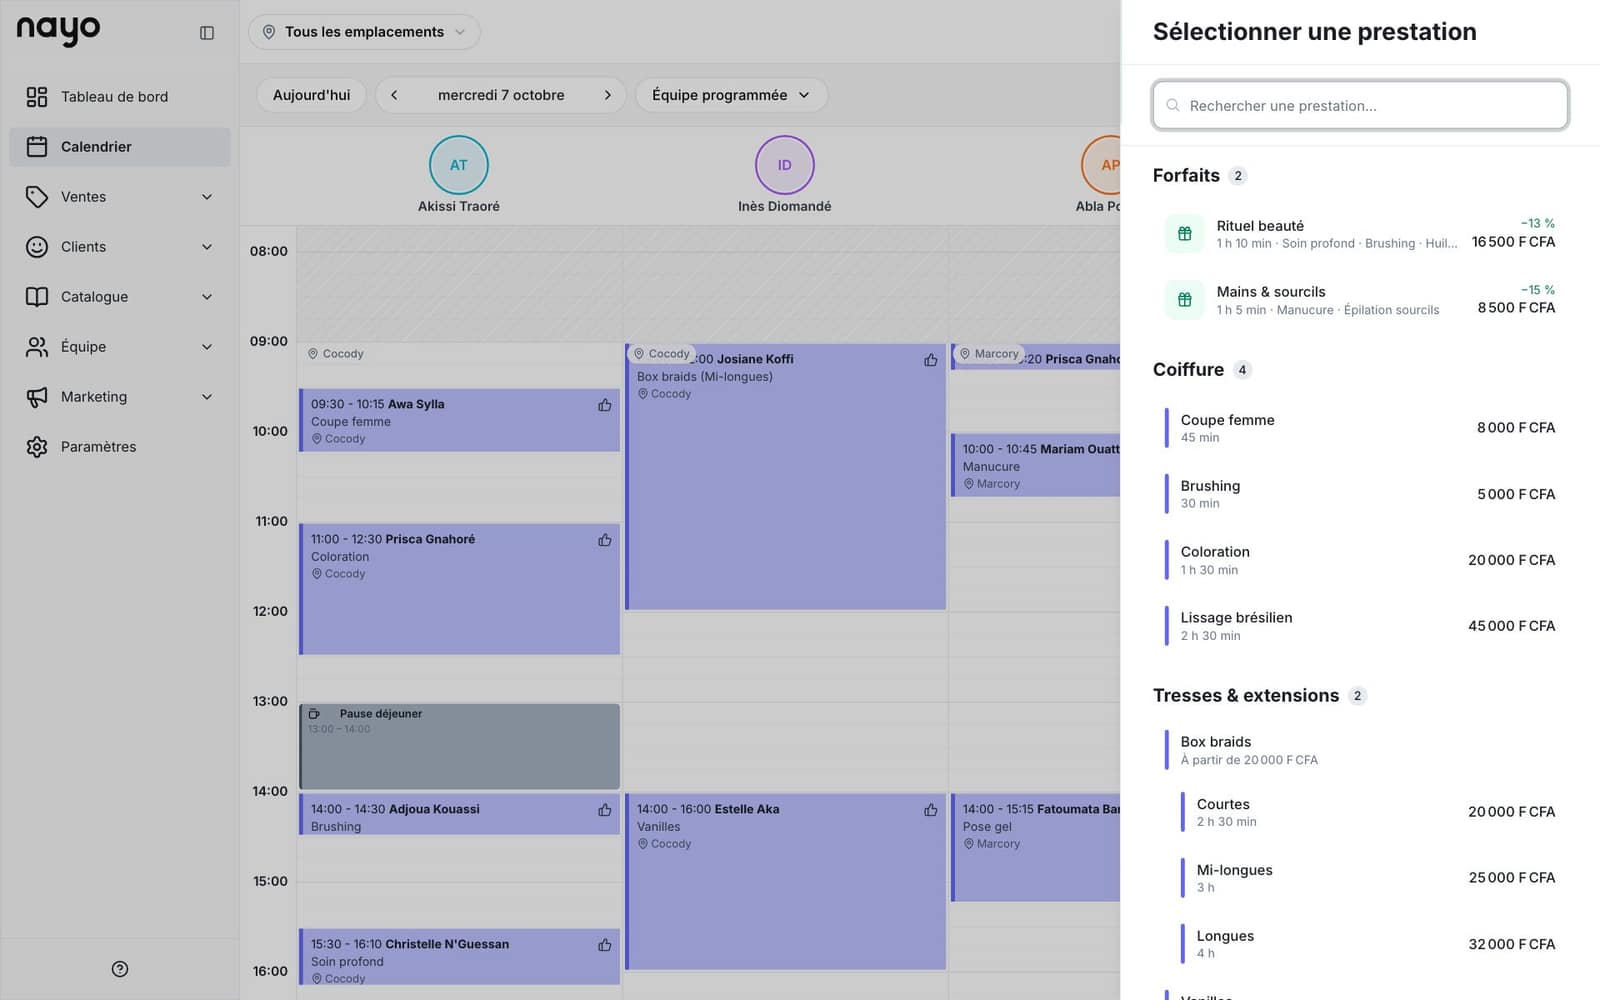Open the help question mark icon
This screenshot has width=1600, height=1000.
pyautogui.click(x=120, y=969)
